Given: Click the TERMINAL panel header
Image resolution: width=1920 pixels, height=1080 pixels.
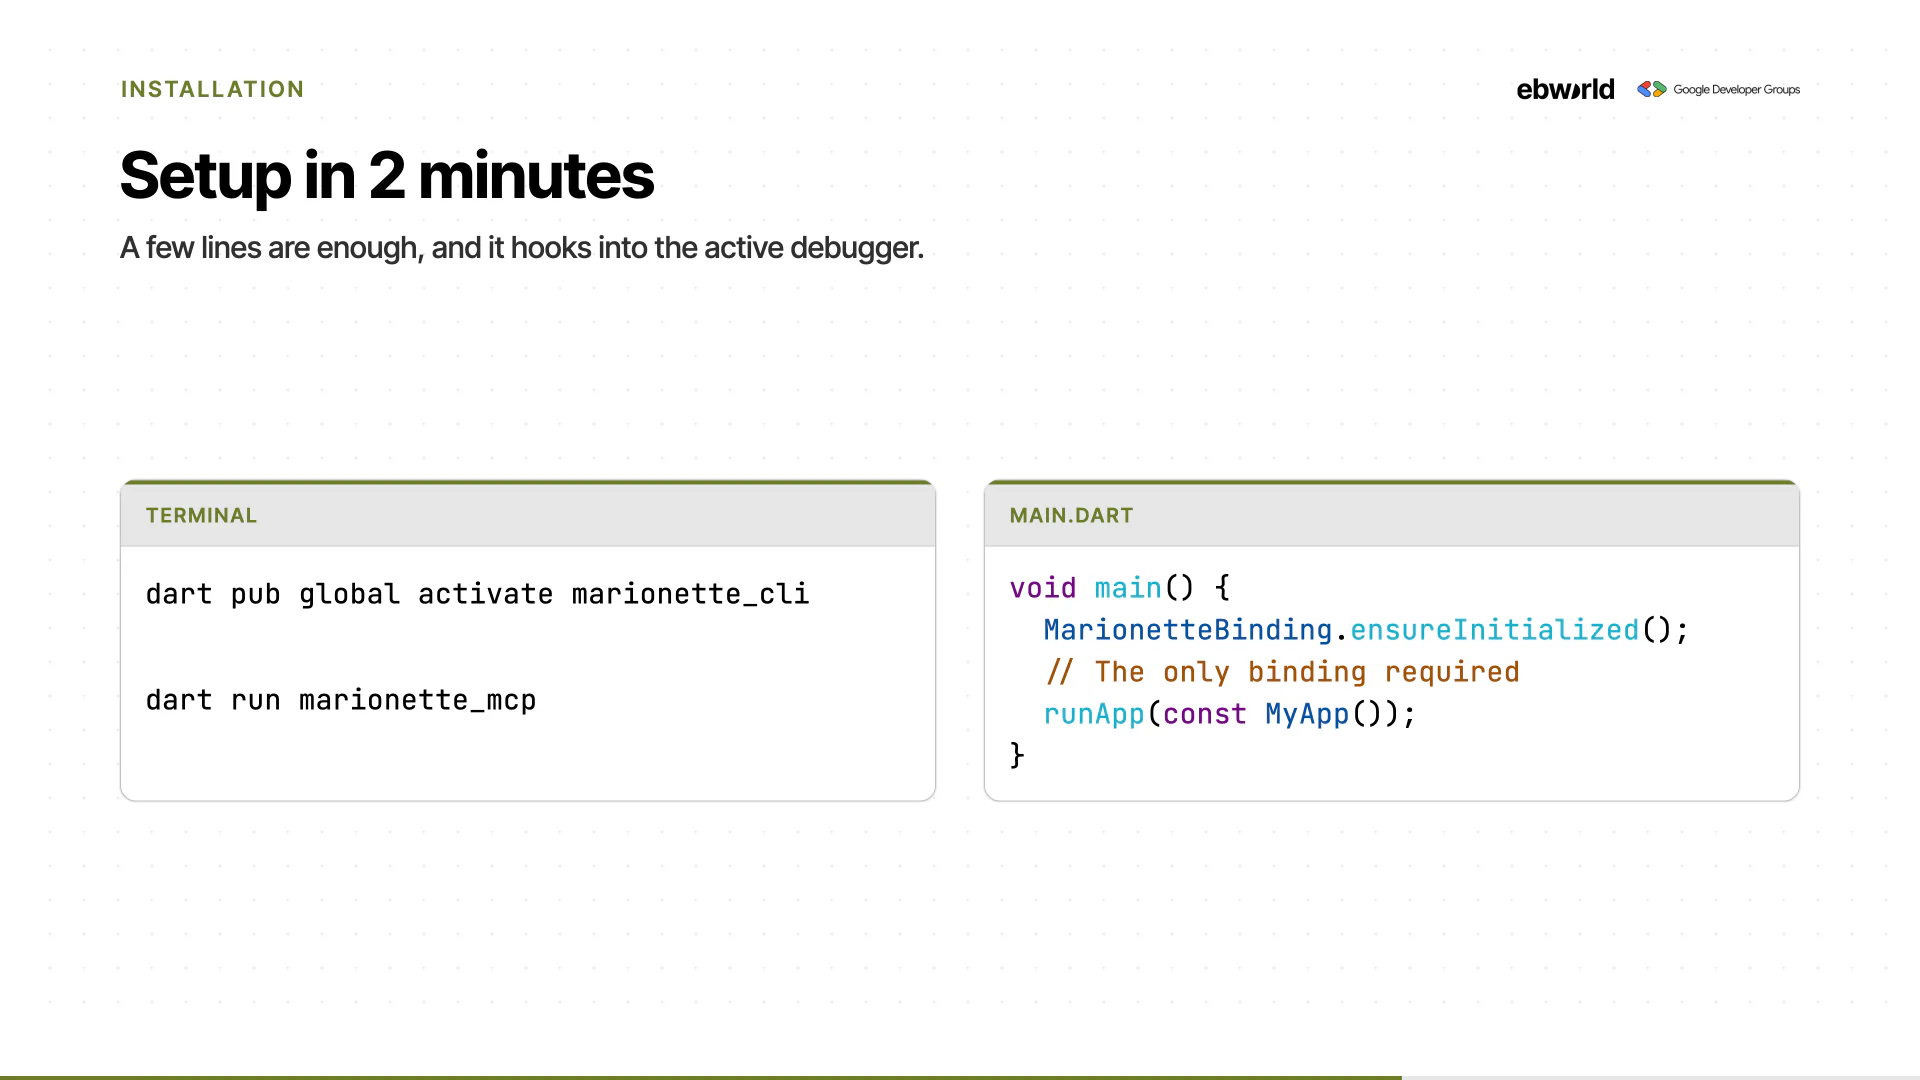Looking at the screenshot, I should (x=528, y=515).
